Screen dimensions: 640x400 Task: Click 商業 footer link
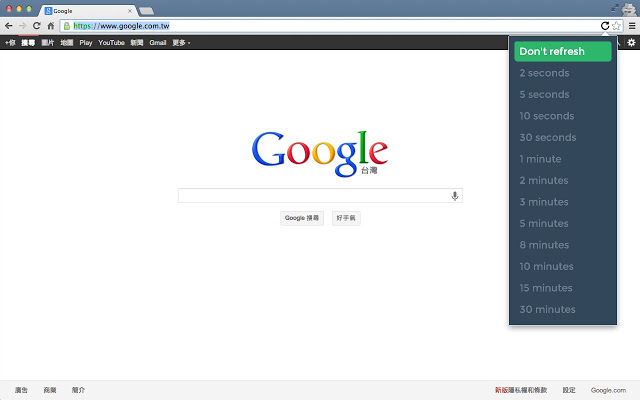50,390
